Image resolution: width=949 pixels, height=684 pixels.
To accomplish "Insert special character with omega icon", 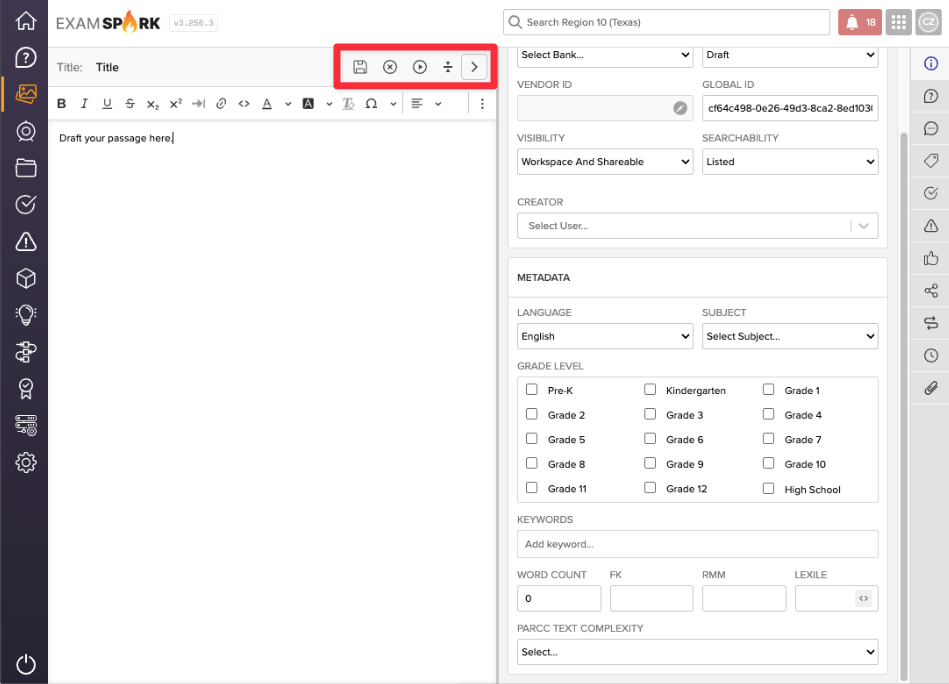I will [x=371, y=104].
